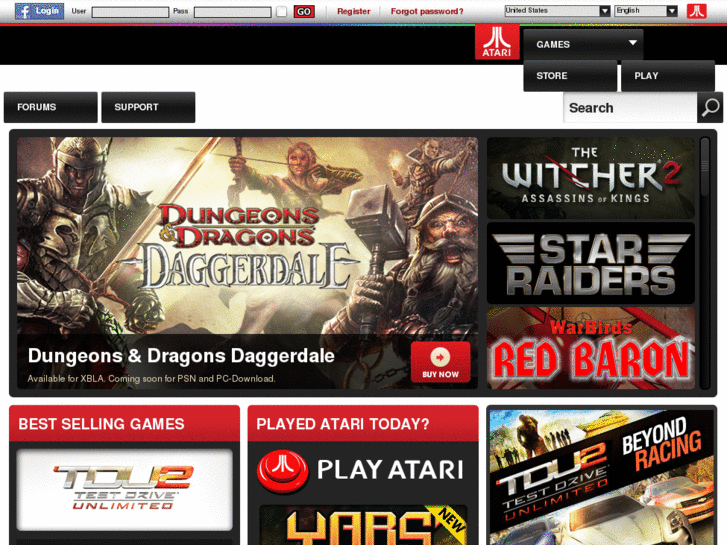Click the availability text under Daggerdale title
Screen dimensions: 727x545
point(151,378)
